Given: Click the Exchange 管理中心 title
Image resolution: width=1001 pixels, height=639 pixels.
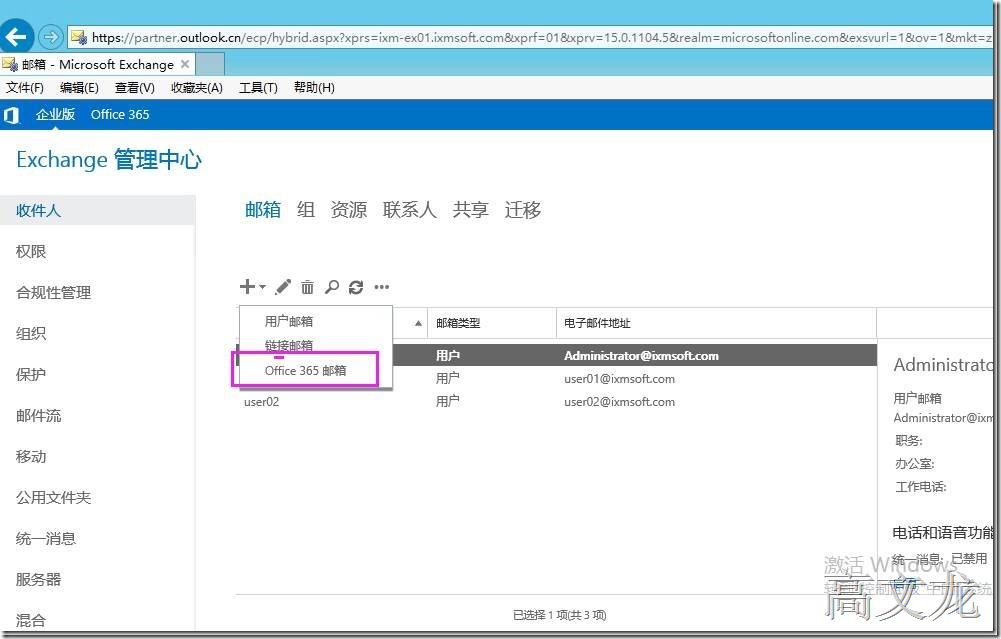Looking at the screenshot, I should (109, 160).
